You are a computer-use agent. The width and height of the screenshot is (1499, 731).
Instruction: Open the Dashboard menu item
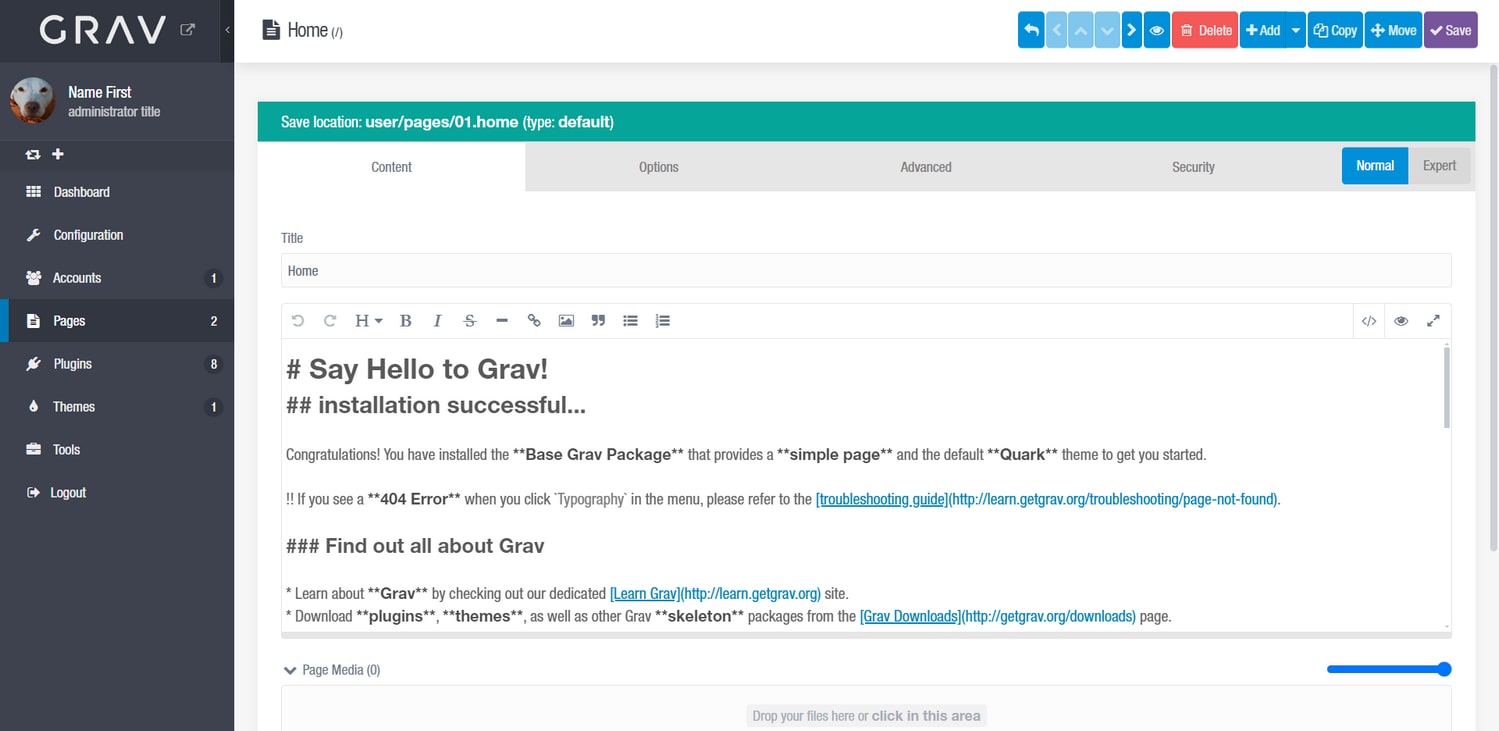coord(117,192)
